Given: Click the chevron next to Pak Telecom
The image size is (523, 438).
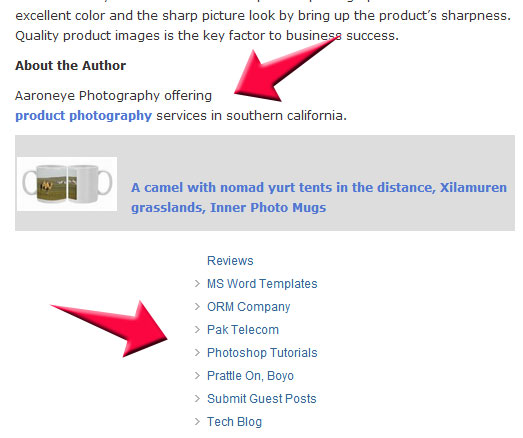Looking at the screenshot, I should pos(197,330).
